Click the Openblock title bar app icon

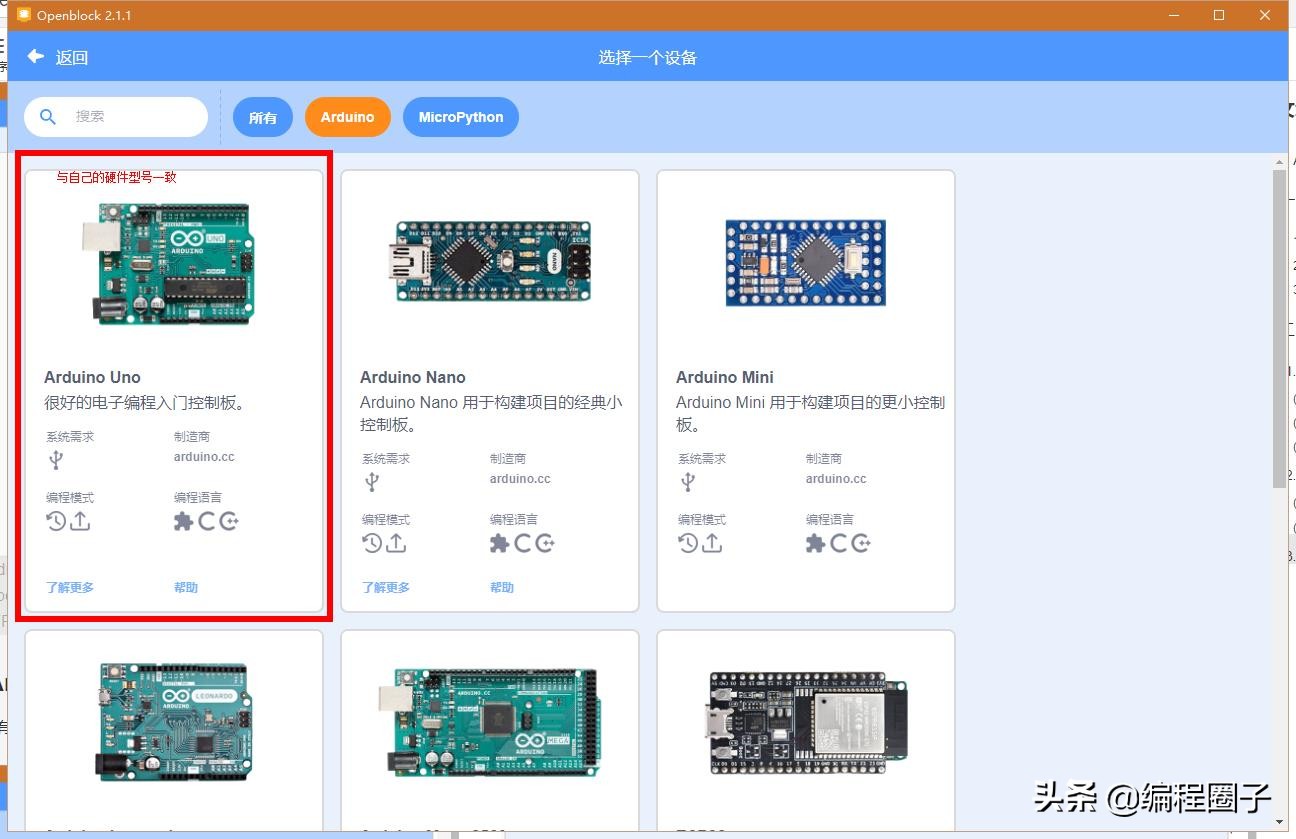click(x=24, y=15)
